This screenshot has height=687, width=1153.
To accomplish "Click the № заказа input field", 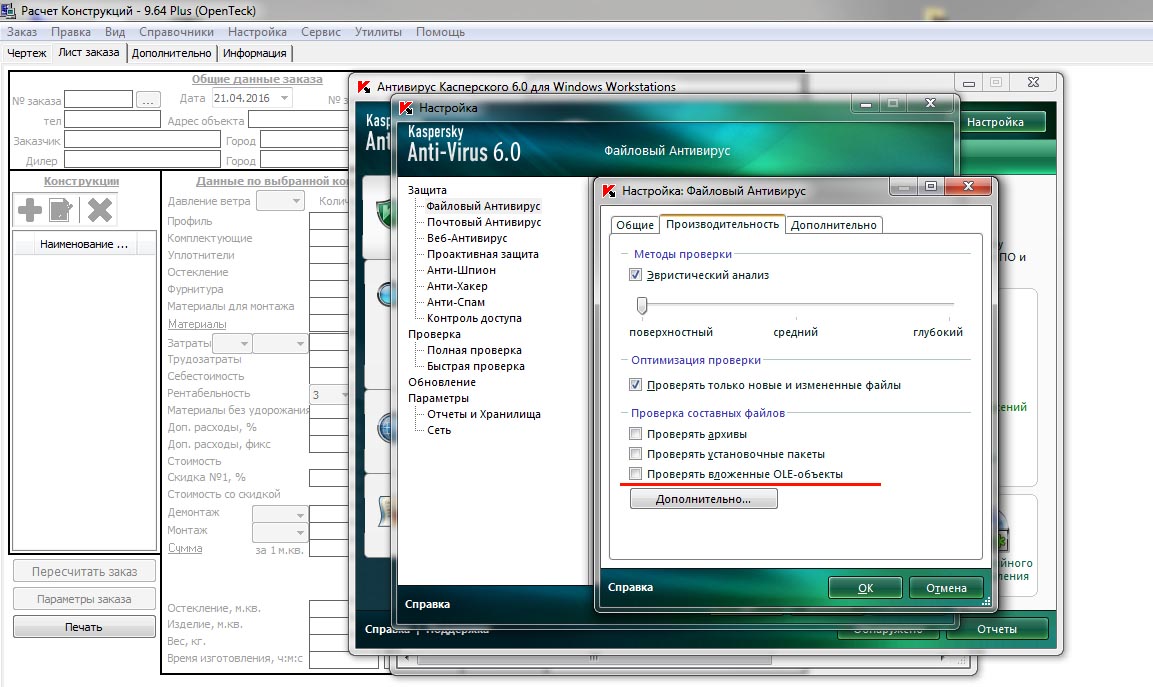I will tap(99, 99).
